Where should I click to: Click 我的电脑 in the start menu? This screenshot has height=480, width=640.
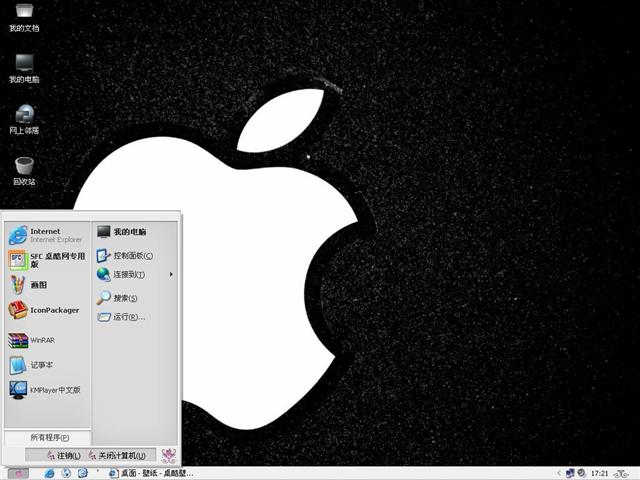pyautogui.click(x=128, y=232)
